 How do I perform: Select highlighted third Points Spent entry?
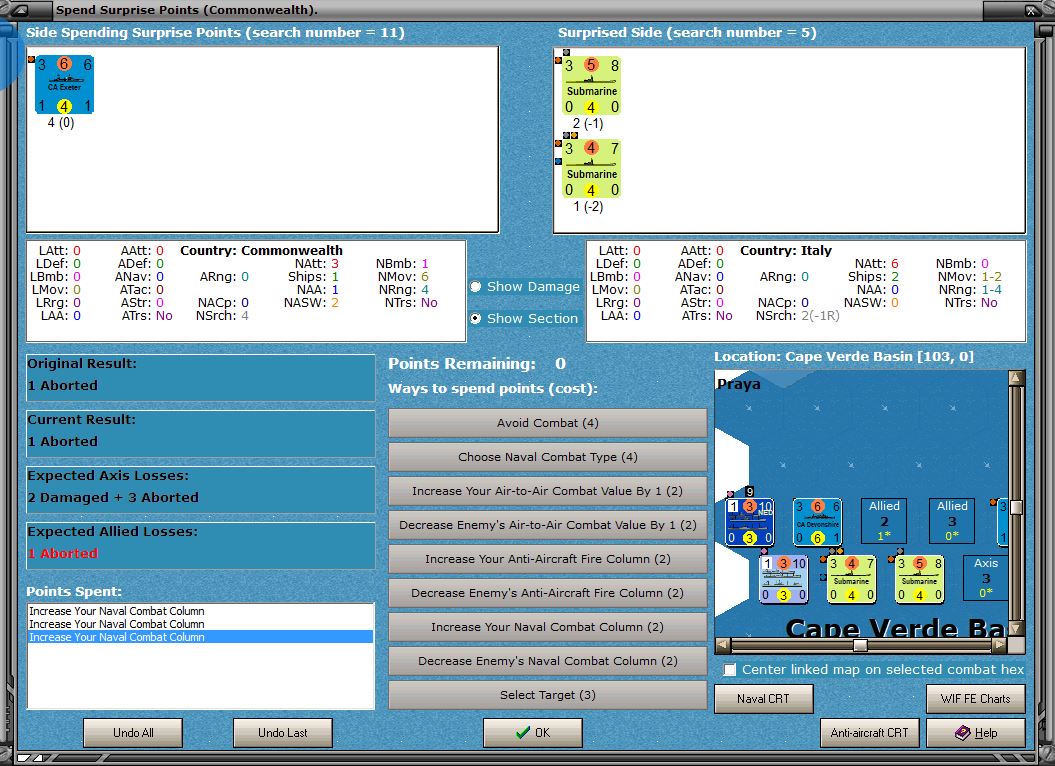point(201,637)
